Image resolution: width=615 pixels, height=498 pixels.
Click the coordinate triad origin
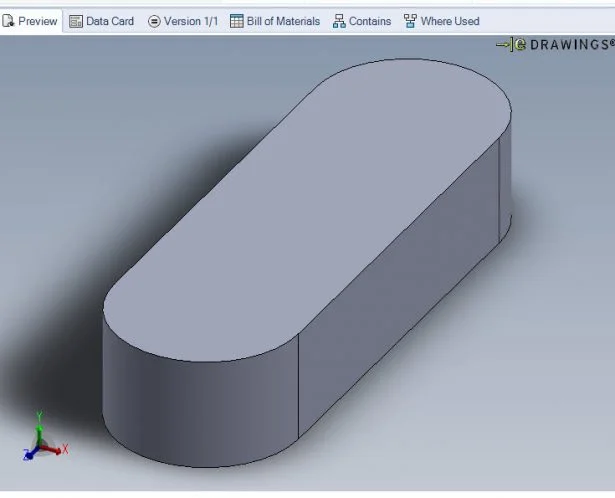(40, 446)
